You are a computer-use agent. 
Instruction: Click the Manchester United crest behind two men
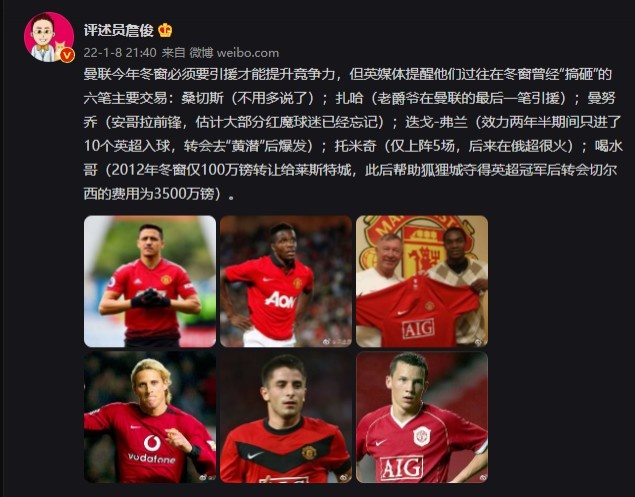(421, 245)
